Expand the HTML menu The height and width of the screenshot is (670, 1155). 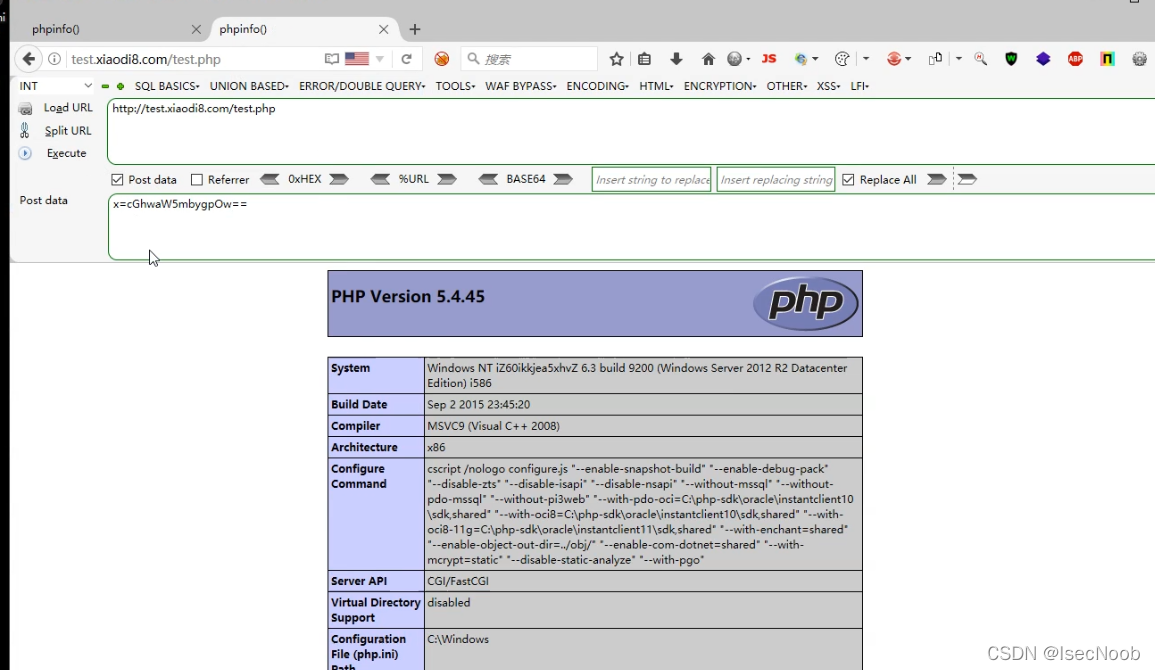pos(656,86)
